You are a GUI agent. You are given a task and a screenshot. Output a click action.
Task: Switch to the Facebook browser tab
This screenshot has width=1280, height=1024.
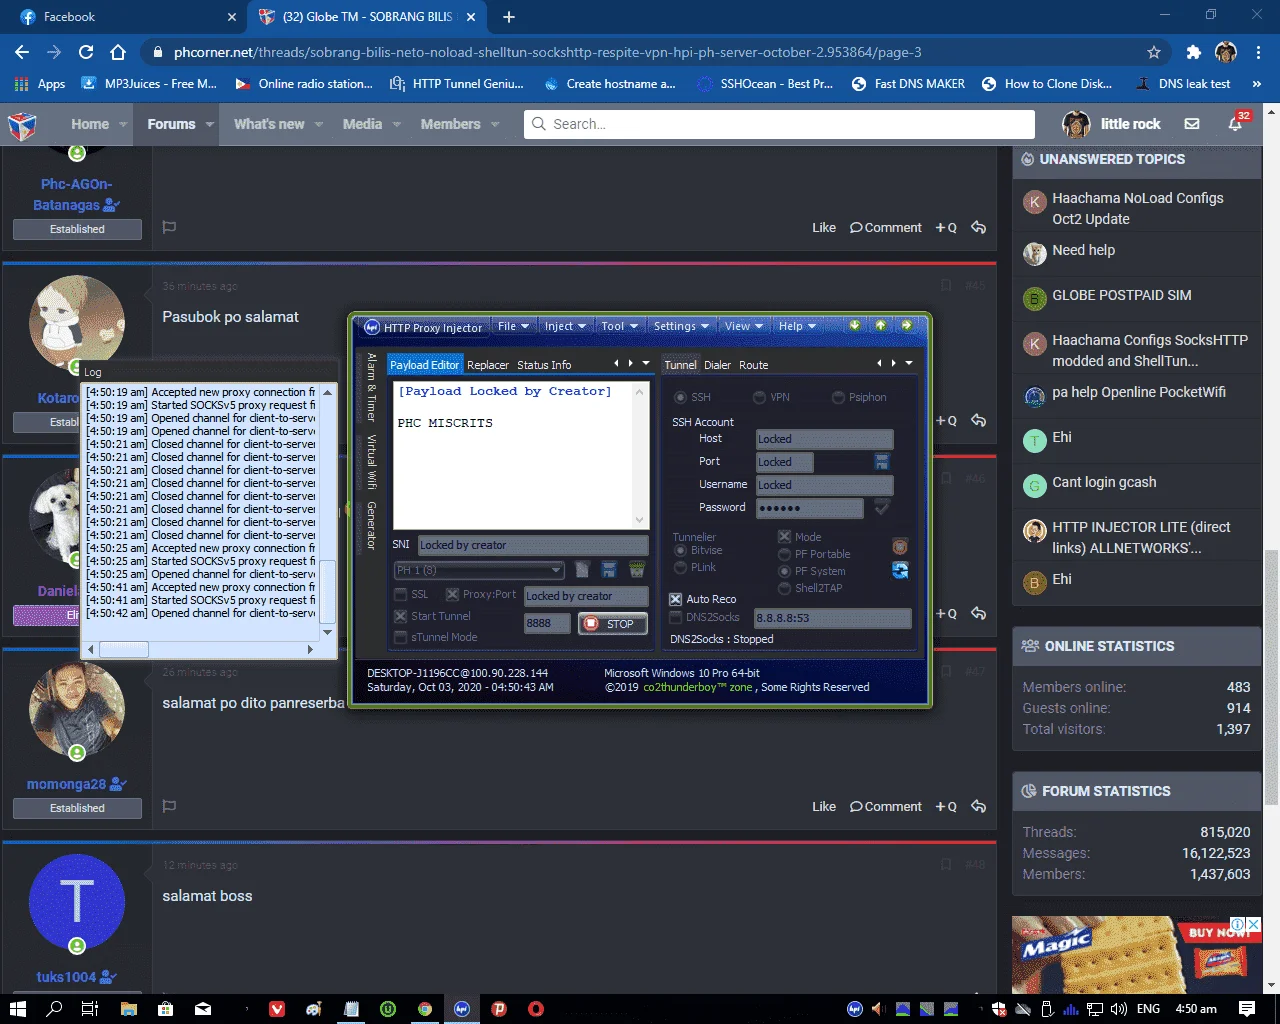(x=125, y=17)
